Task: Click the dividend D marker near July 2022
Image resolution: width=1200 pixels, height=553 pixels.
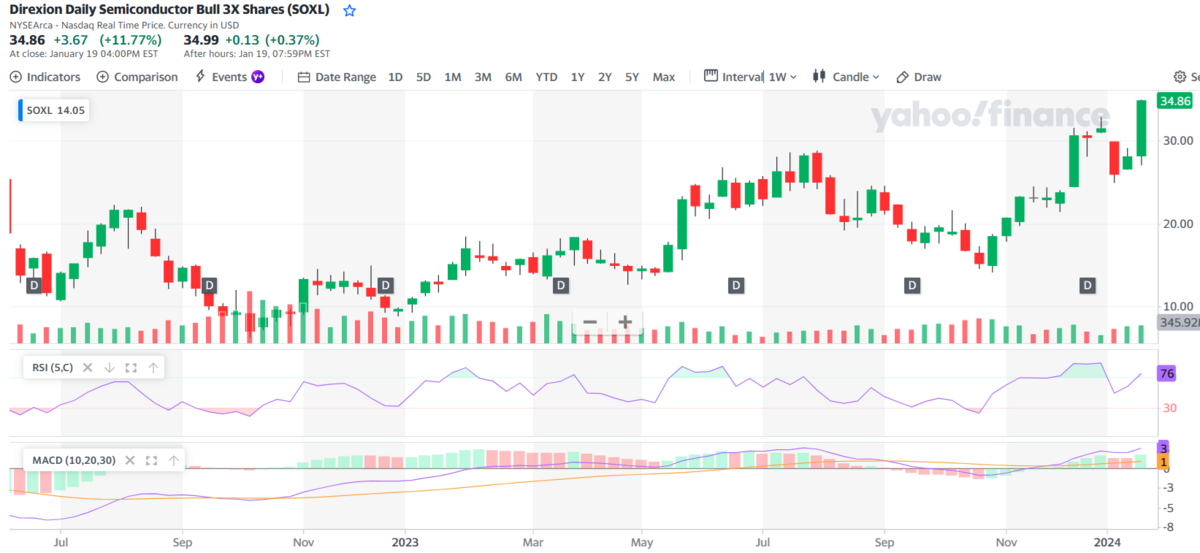Action: (x=34, y=286)
